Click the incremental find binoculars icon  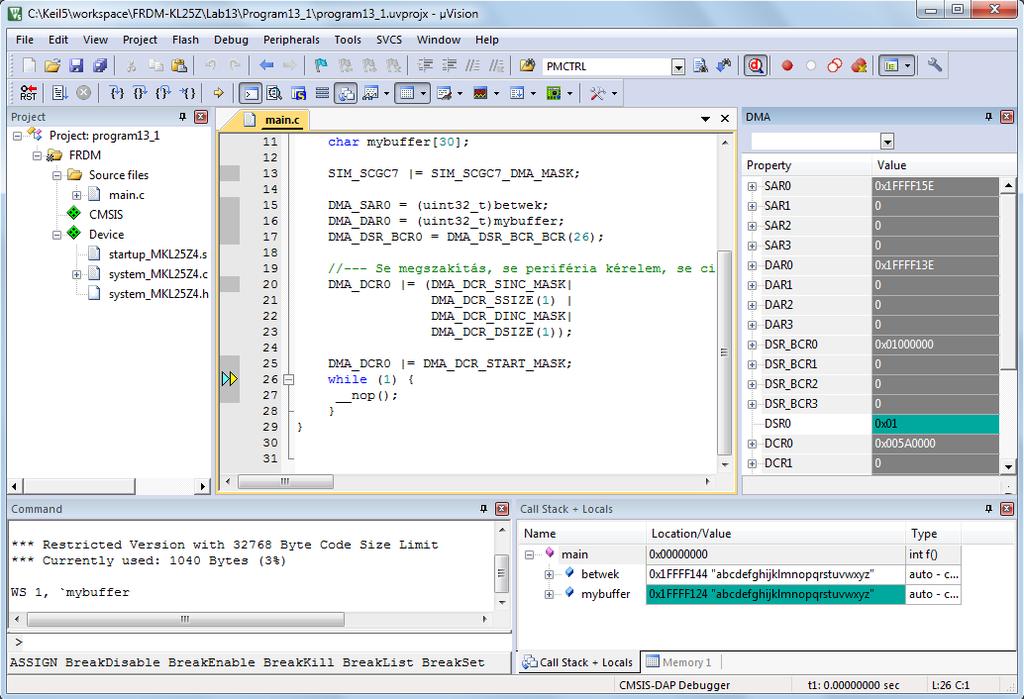coord(724,65)
